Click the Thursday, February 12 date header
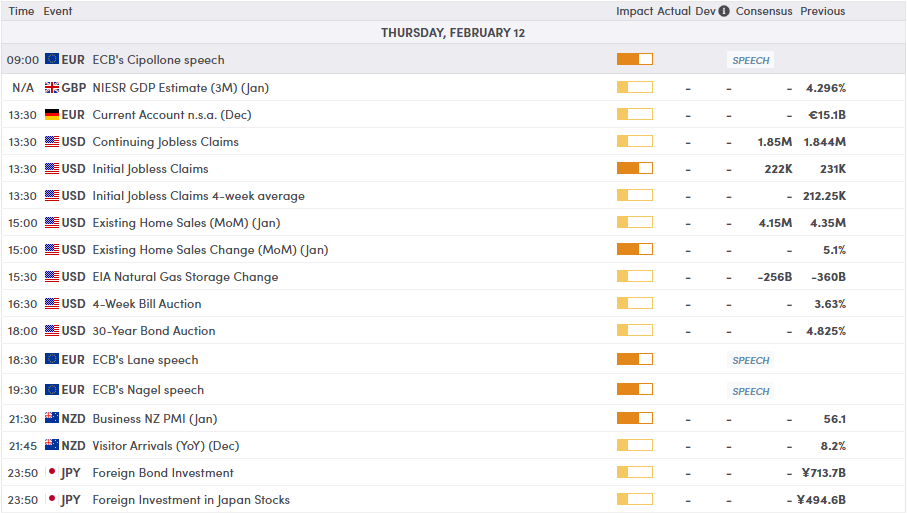Screen dimensions: 907x513 pyautogui.click(x=453, y=32)
